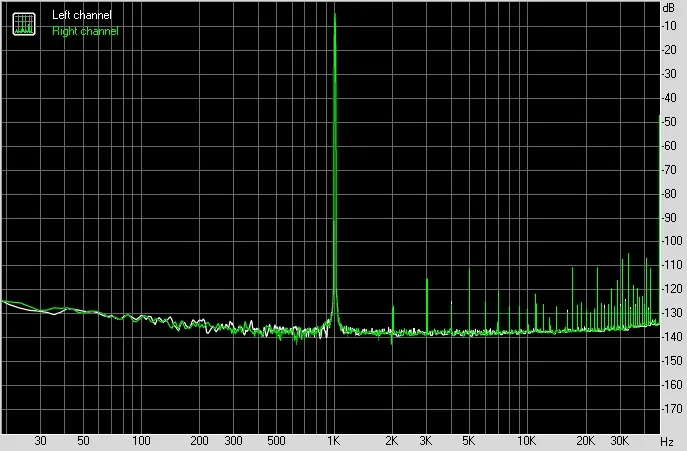Click the 10K frequency axis label

coord(526,440)
